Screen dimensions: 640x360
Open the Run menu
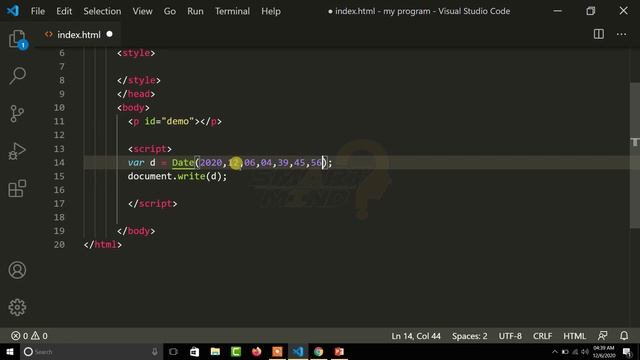click(195, 11)
